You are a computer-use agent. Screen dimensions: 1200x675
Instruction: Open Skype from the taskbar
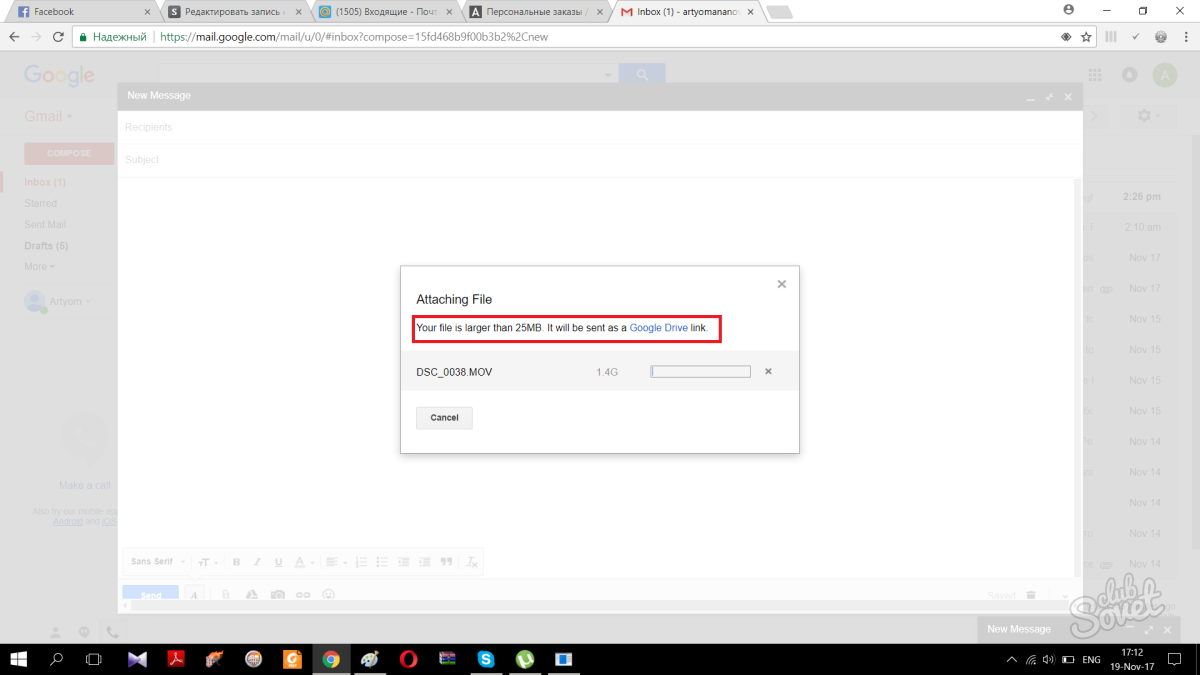click(486, 659)
